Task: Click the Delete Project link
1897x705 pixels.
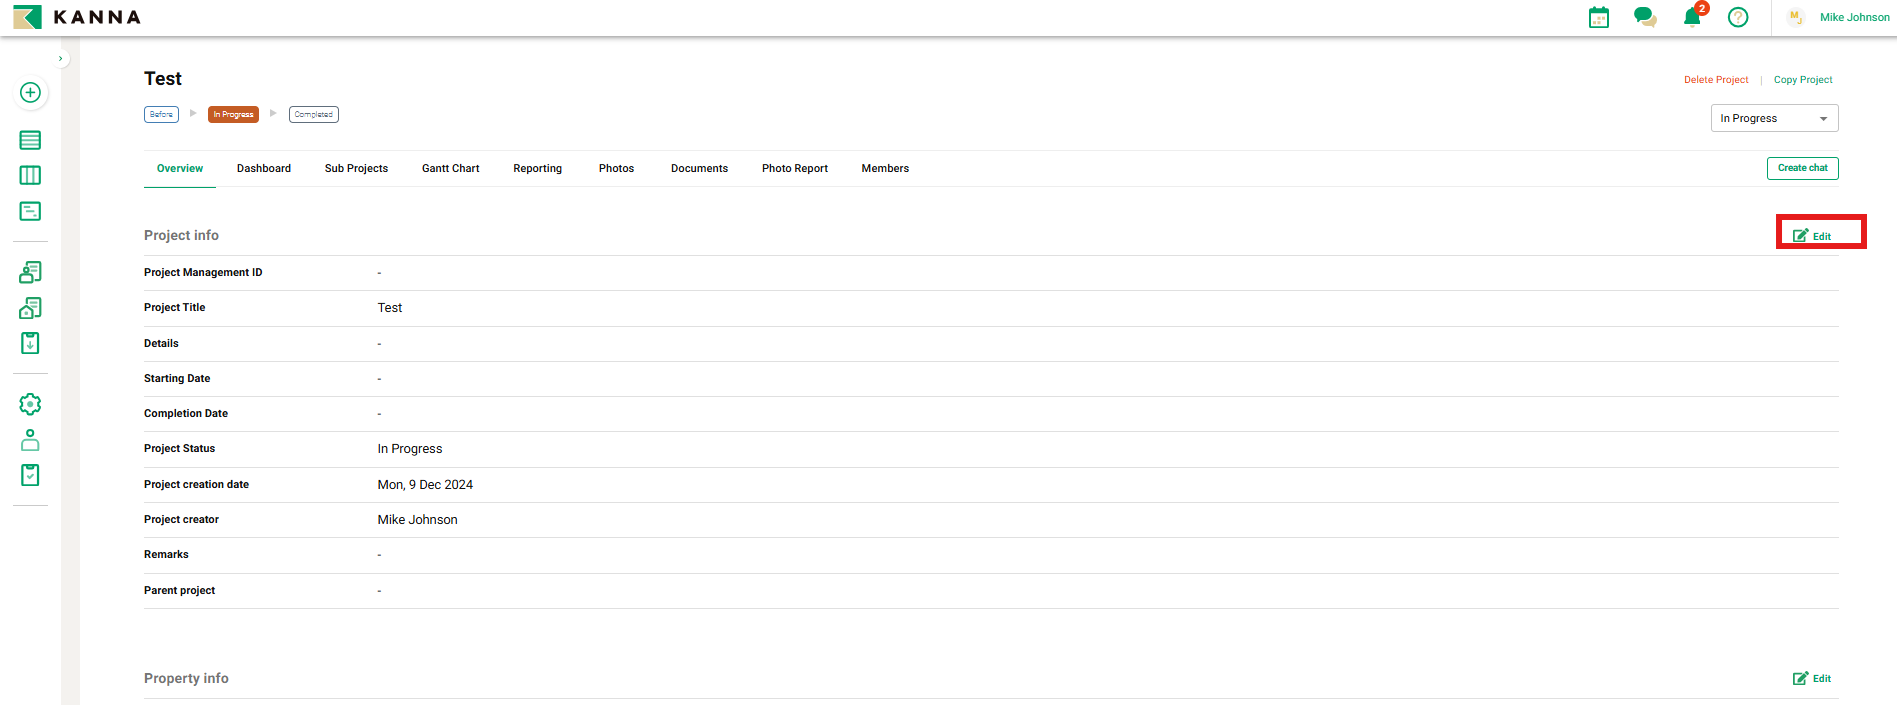Action: coord(1715,80)
